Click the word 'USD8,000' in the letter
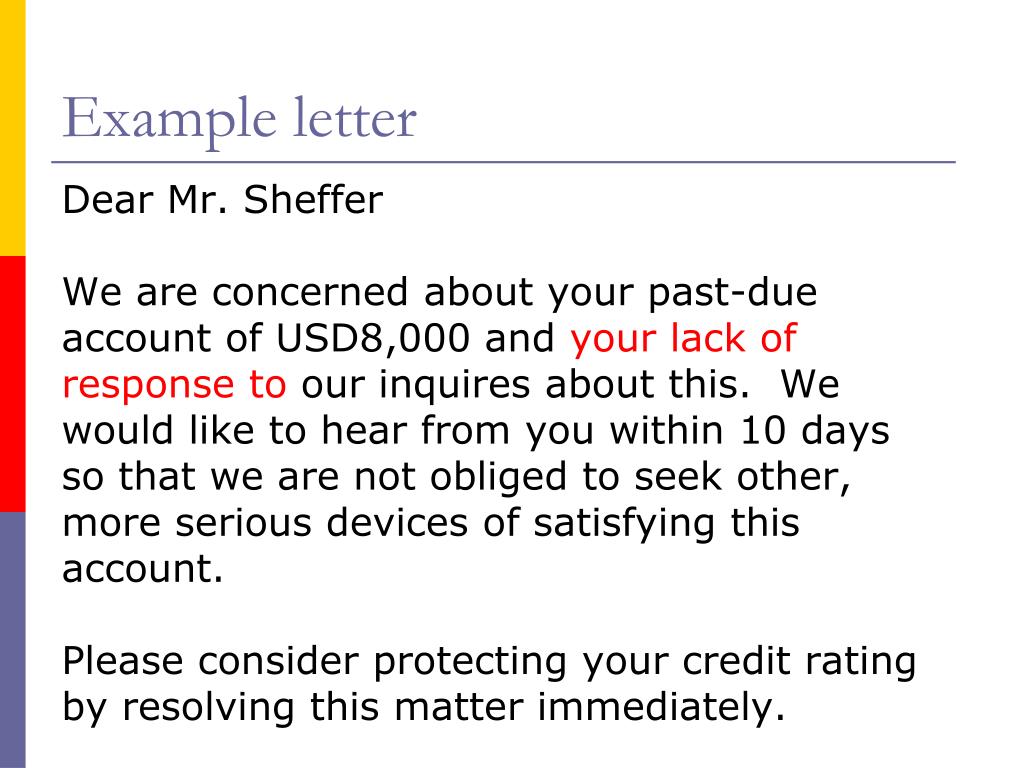 [373, 339]
